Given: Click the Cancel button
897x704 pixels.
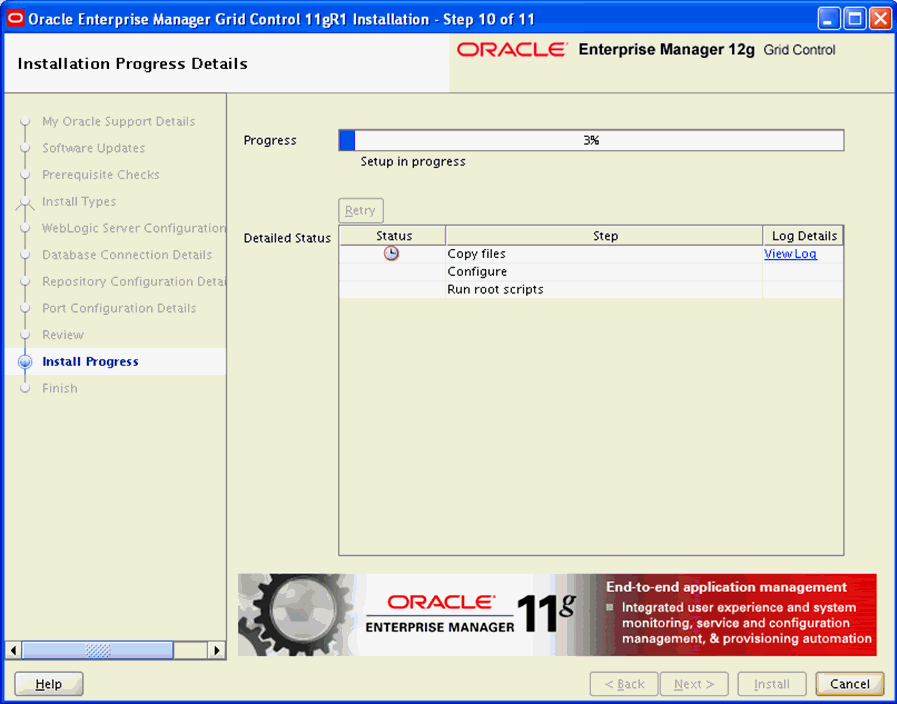Looking at the screenshot, I should tap(850, 684).
